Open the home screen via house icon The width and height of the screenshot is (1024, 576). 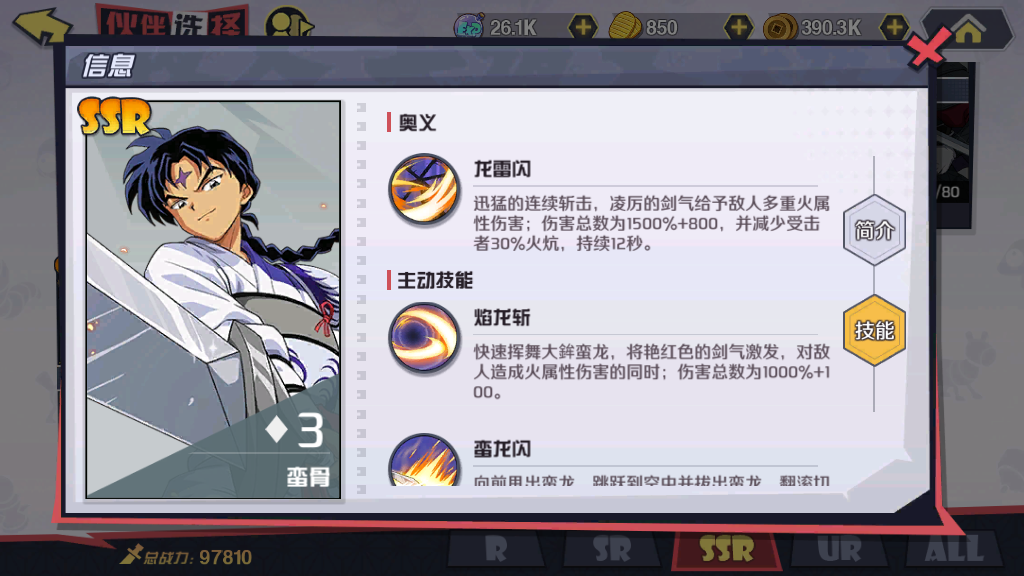pos(968,29)
